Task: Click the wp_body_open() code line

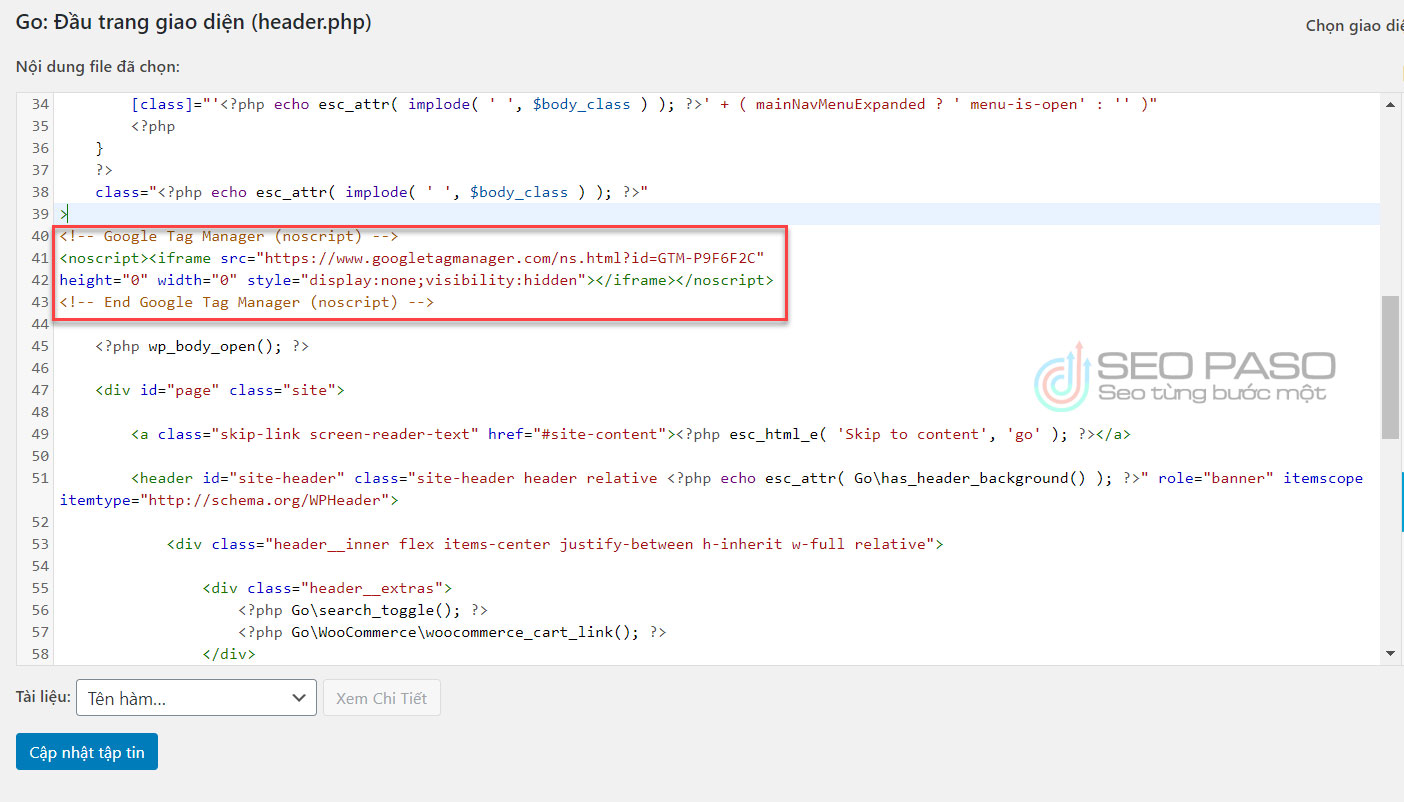Action: coord(202,346)
